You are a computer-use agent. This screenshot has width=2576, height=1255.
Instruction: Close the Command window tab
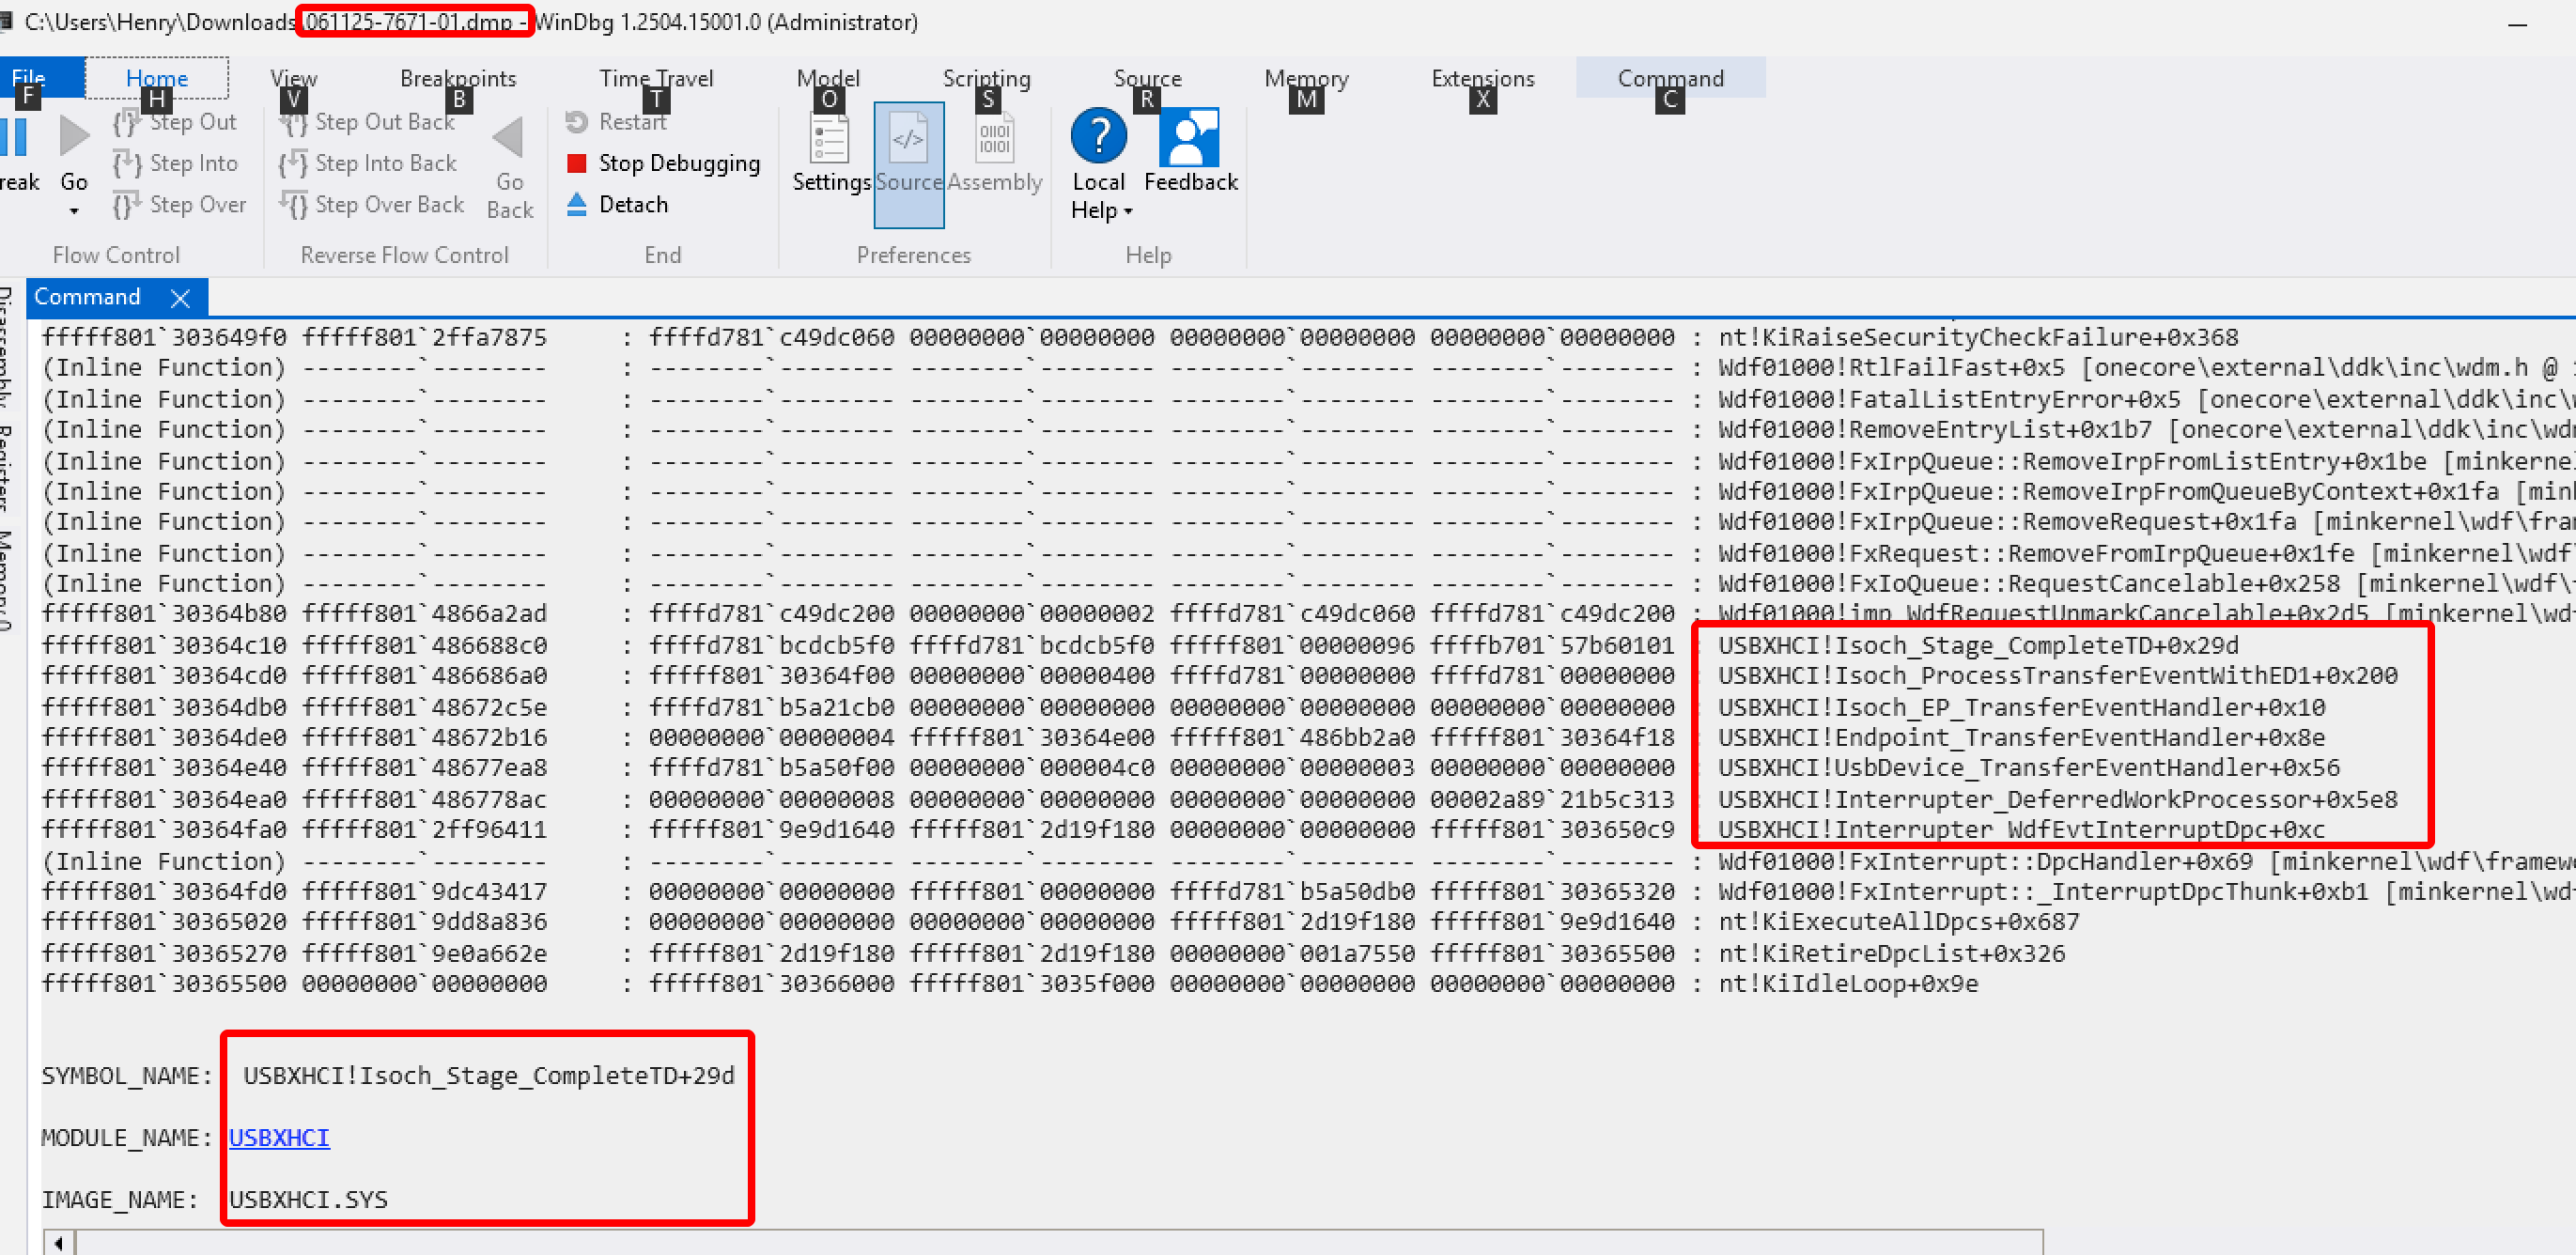pos(180,298)
